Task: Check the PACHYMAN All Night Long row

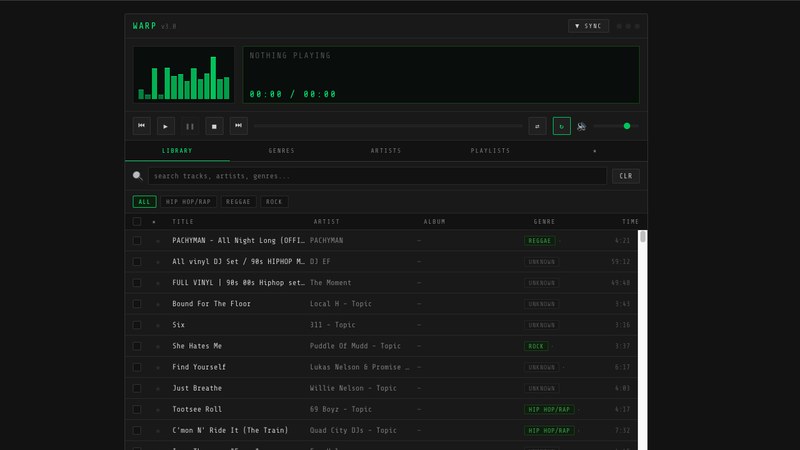Action: pos(137,240)
